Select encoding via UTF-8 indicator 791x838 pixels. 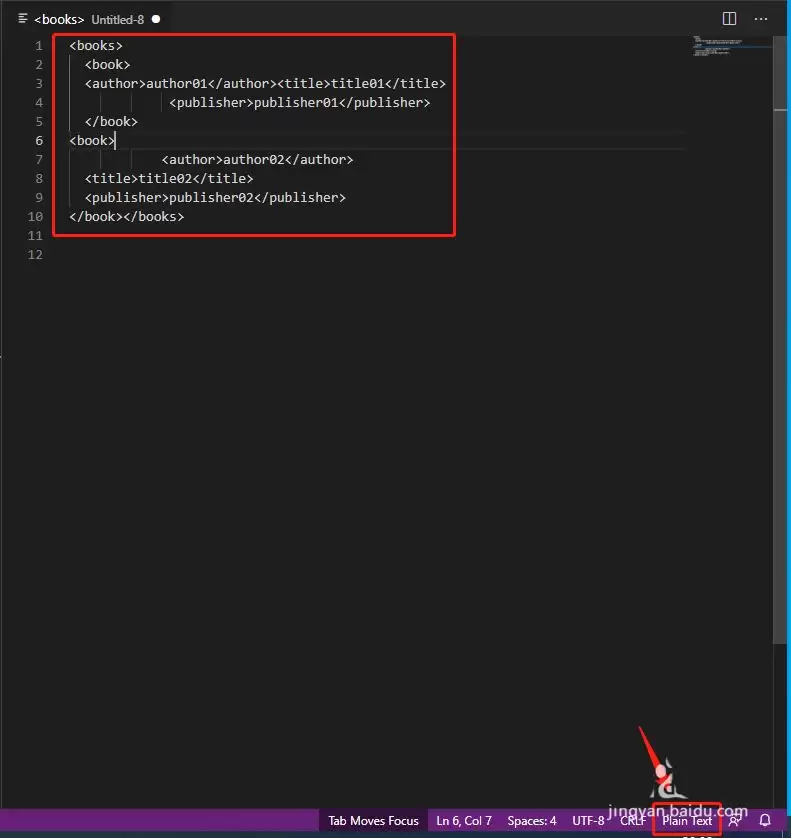coord(588,820)
